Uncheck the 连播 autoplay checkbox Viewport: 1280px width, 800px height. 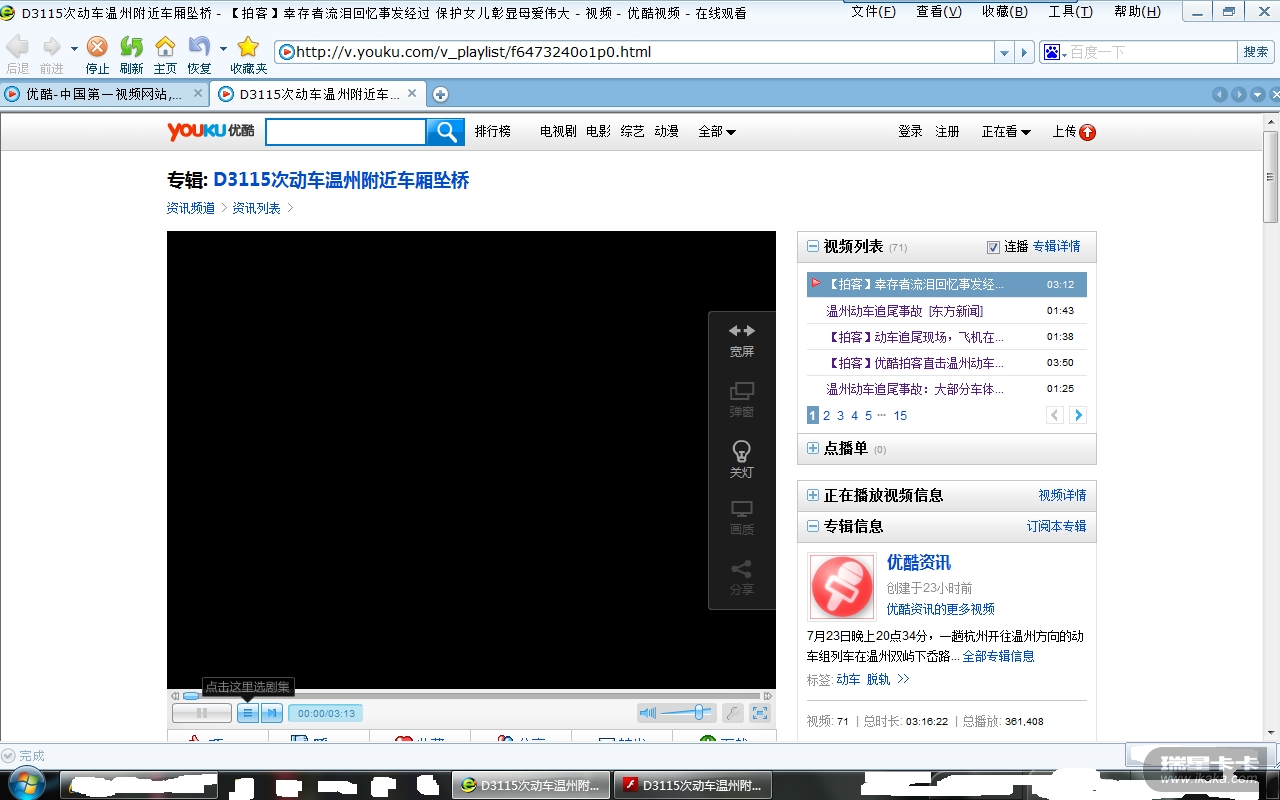(993, 247)
